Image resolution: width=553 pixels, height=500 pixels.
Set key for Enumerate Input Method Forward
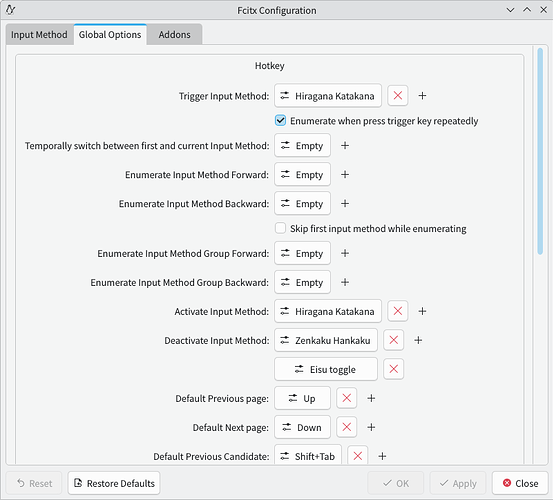point(303,174)
